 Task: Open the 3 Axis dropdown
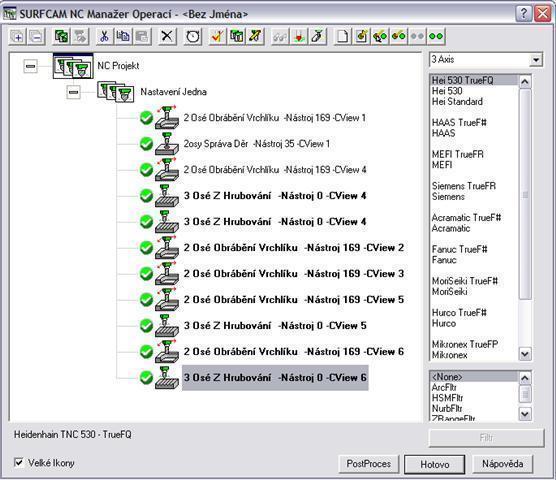point(536,60)
